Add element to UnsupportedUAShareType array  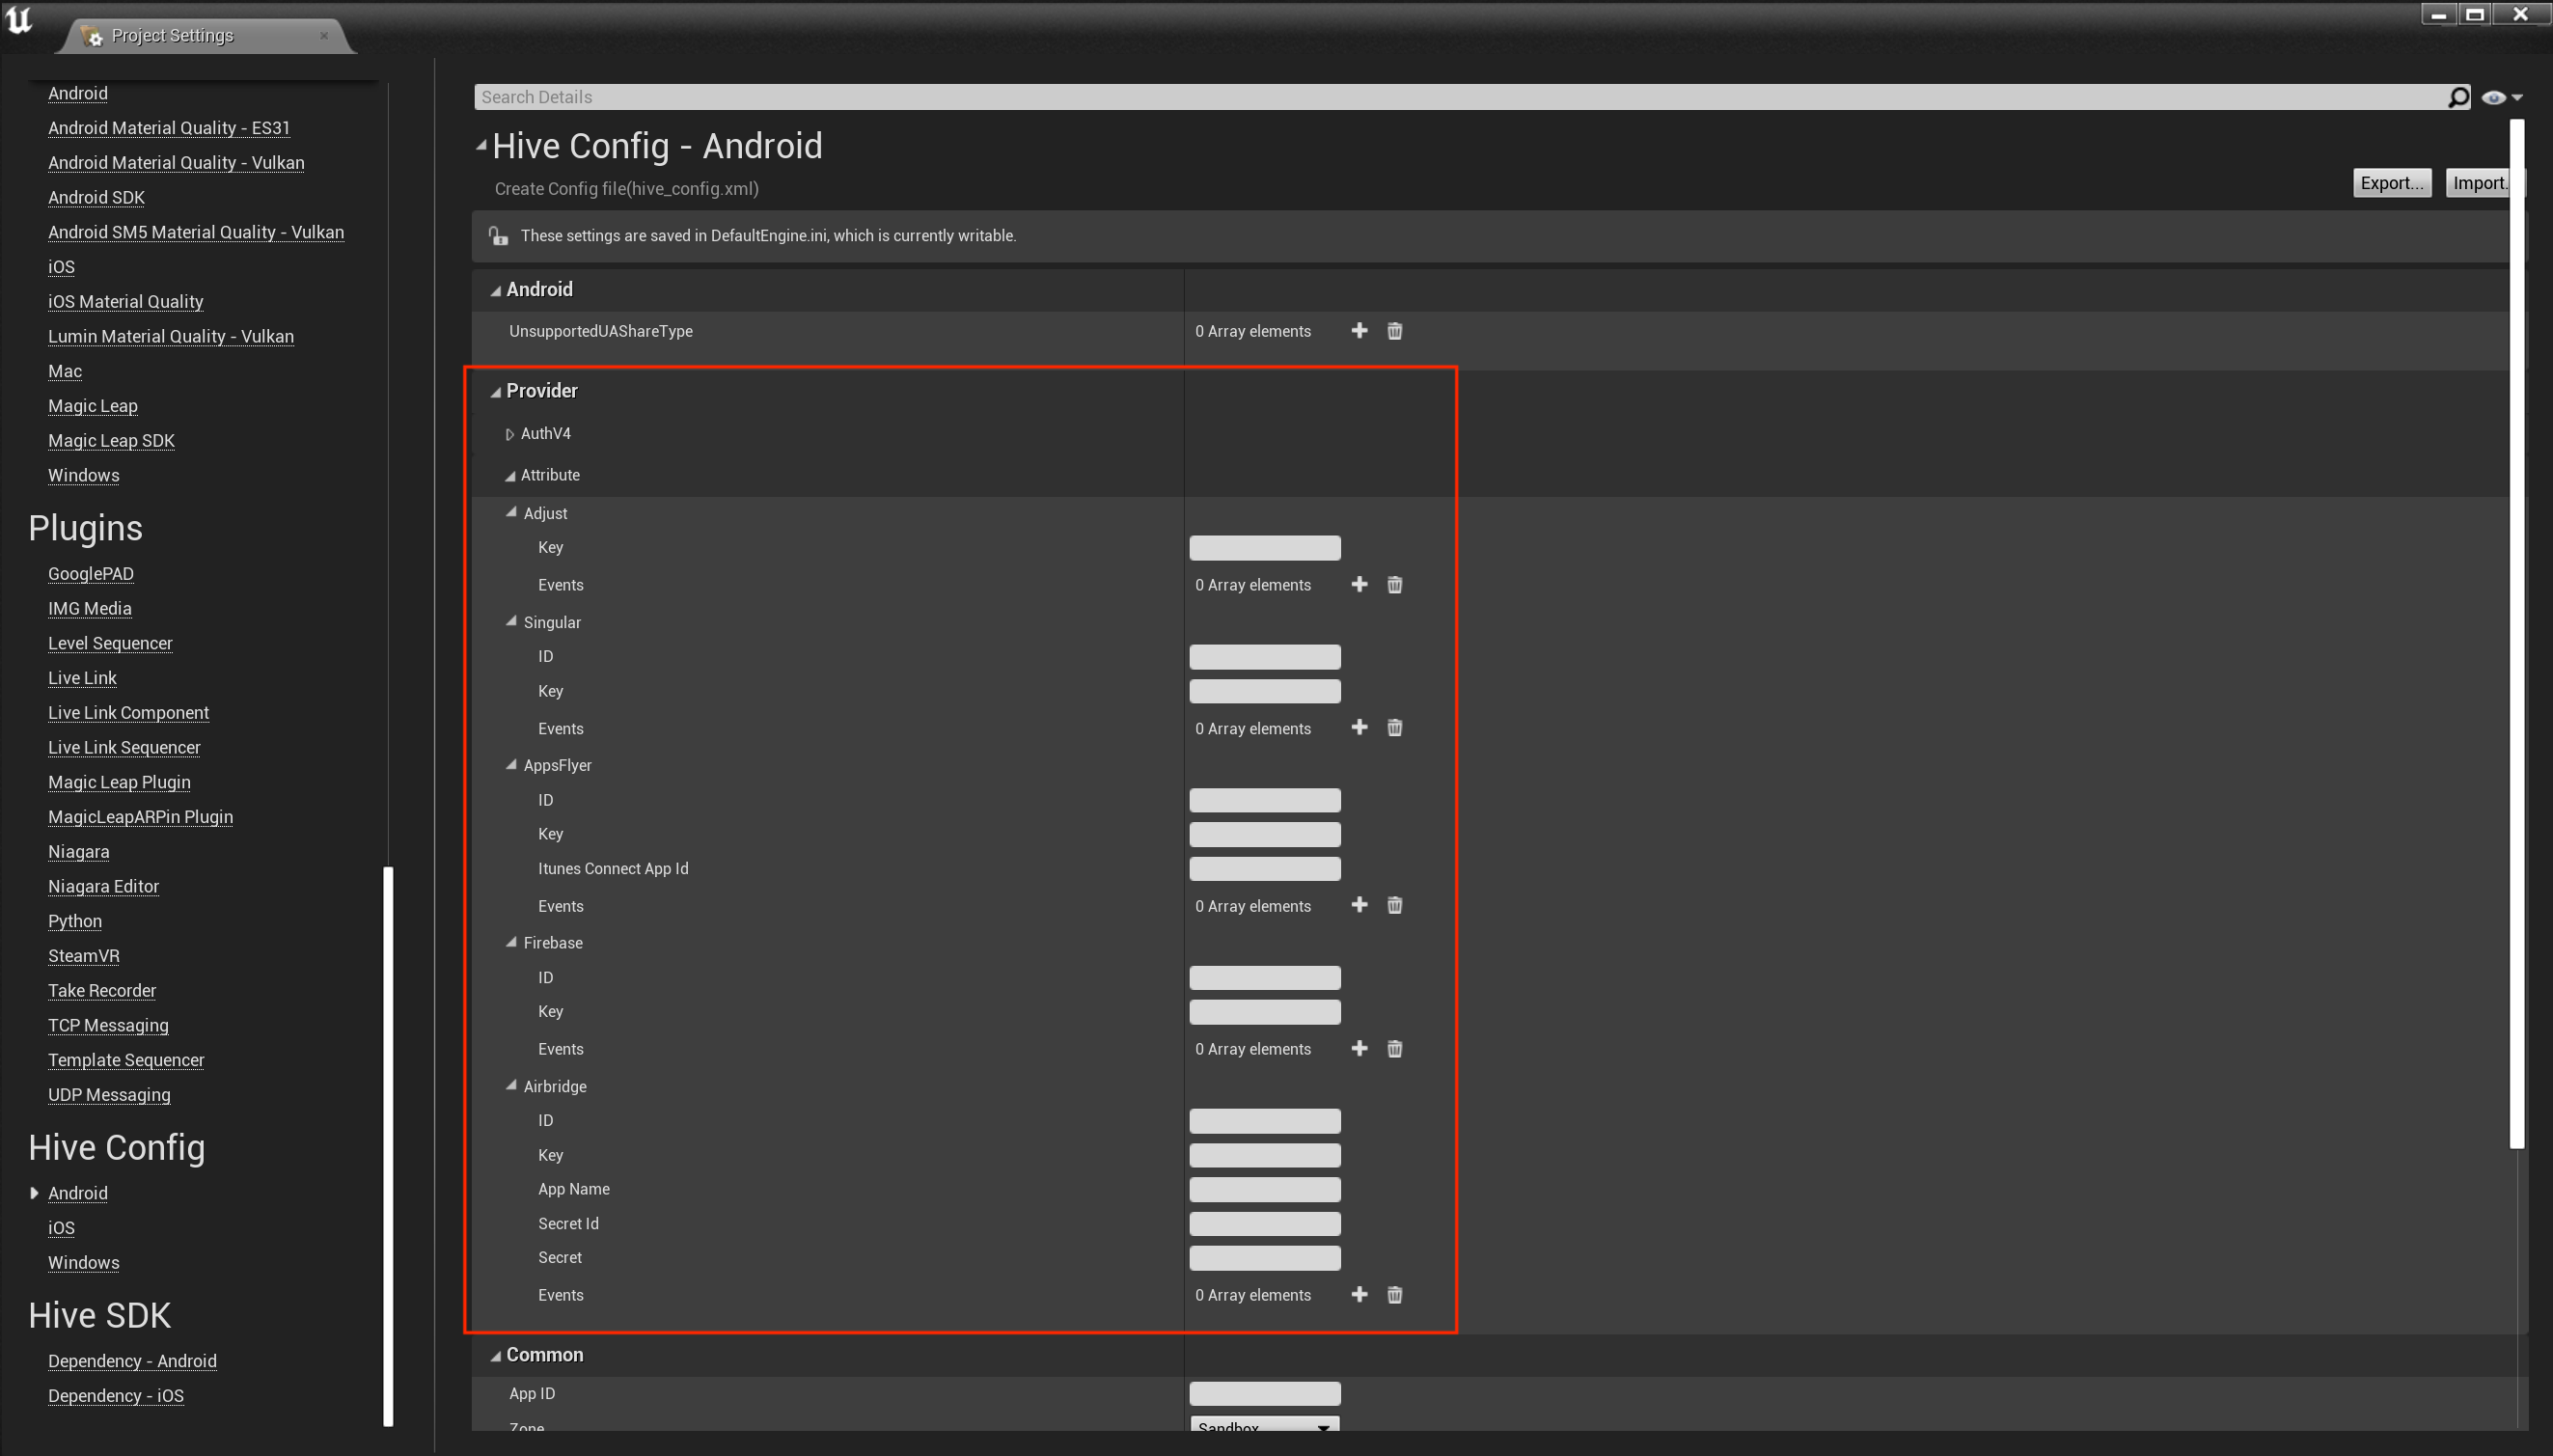1359,331
